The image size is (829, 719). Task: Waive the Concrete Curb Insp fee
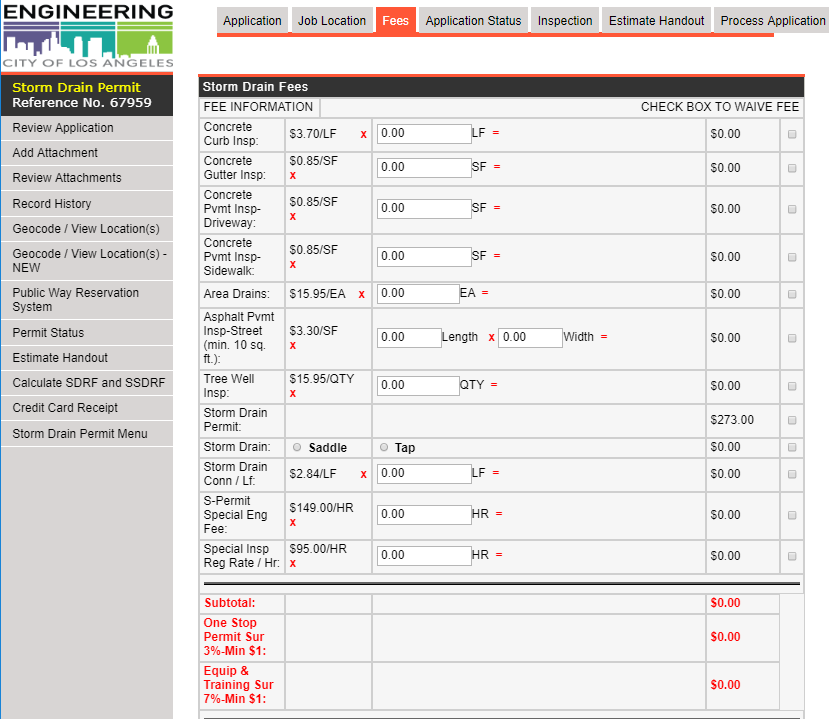(x=792, y=134)
